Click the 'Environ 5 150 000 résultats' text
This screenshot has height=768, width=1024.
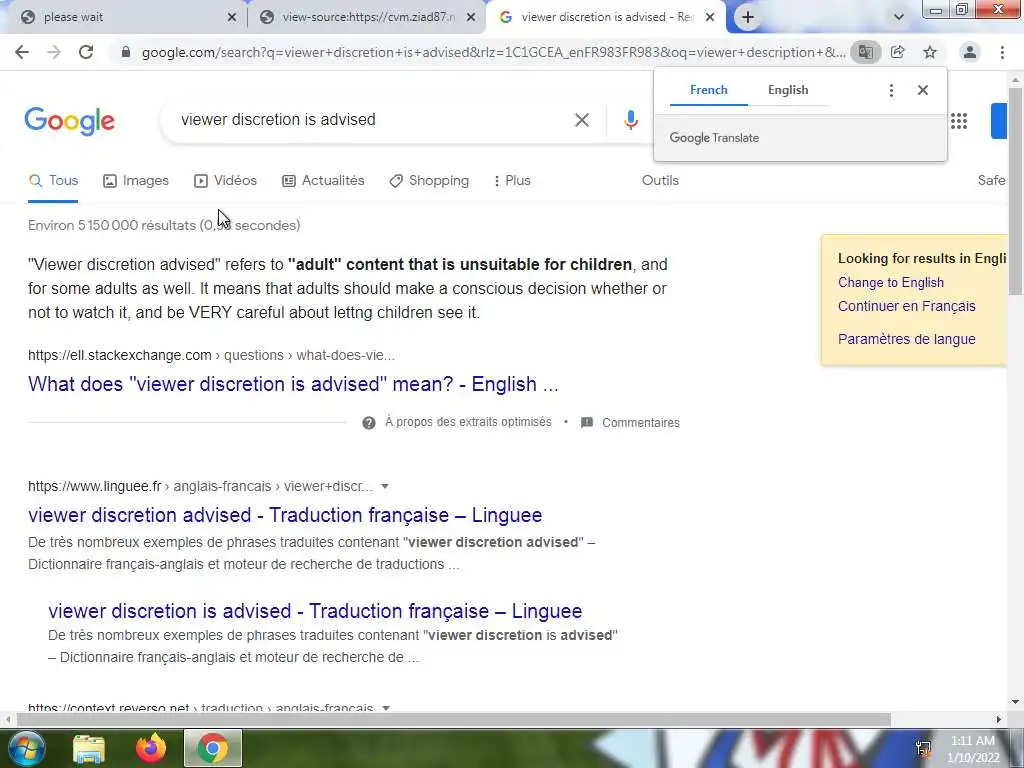click(x=164, y=225)
